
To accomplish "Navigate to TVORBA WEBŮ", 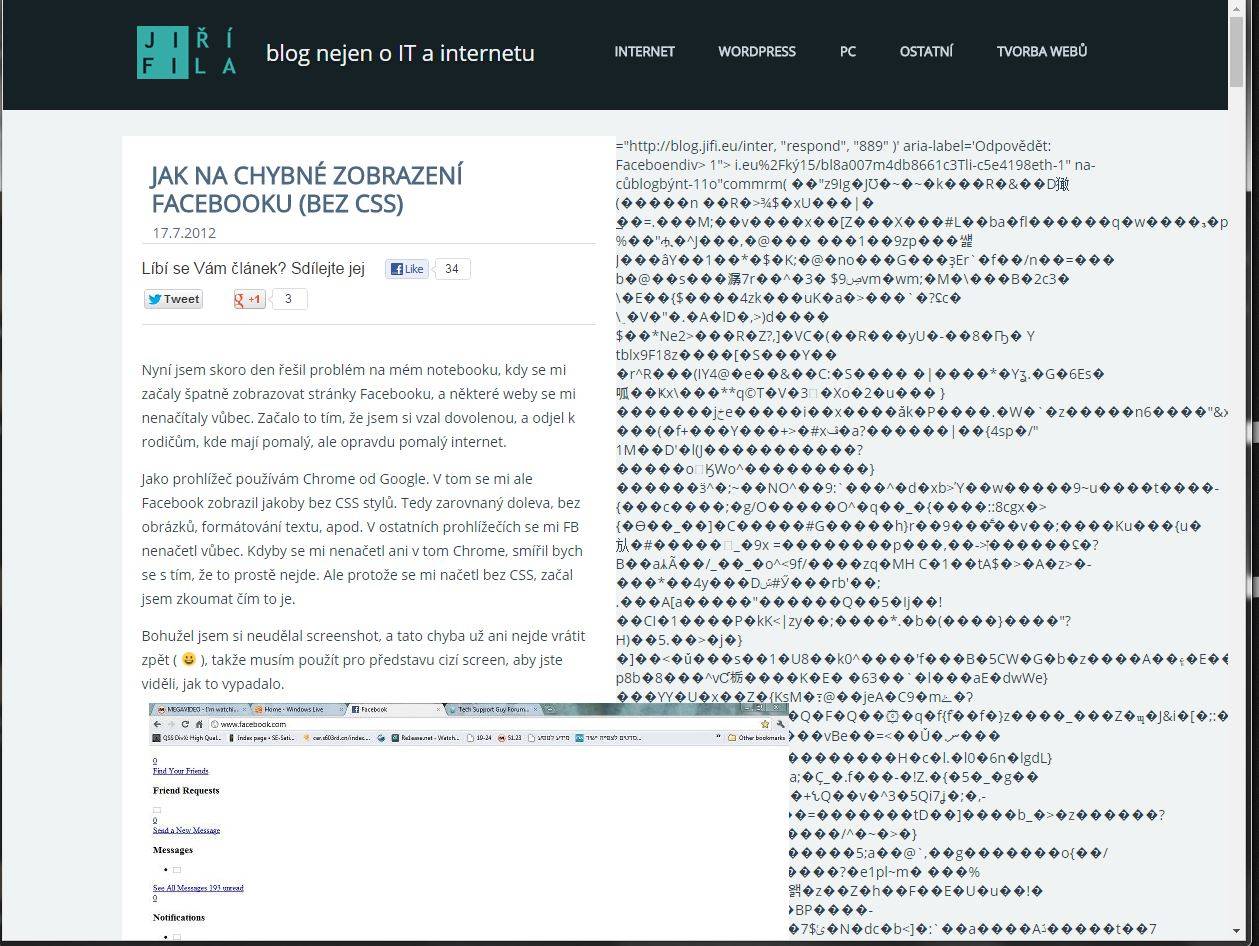I will point(1041,51).
